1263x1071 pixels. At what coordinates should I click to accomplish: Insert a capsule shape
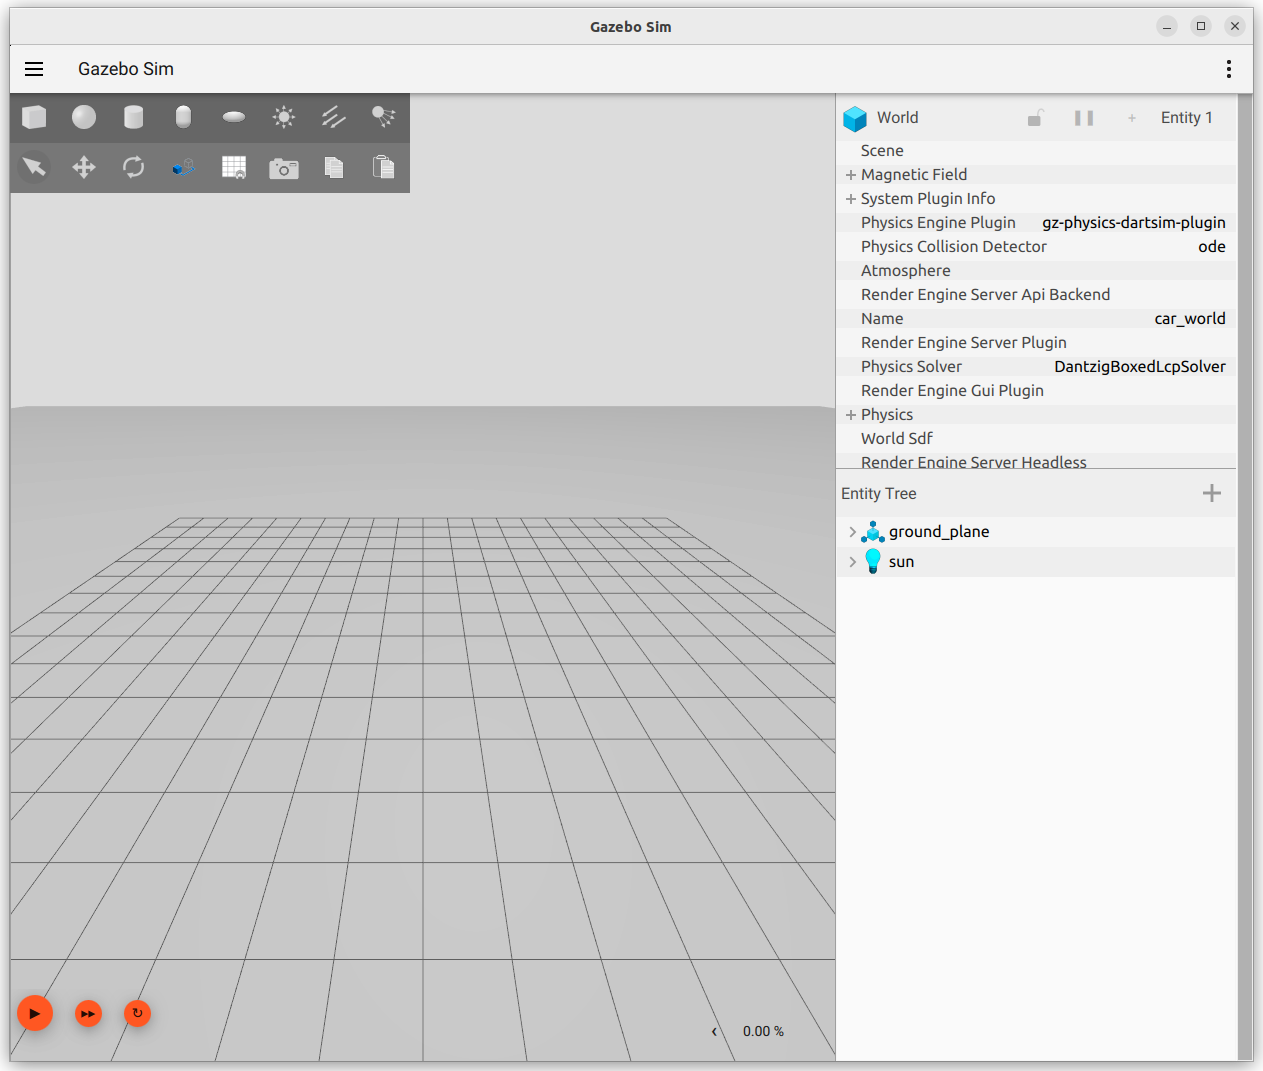coord(183,117)
